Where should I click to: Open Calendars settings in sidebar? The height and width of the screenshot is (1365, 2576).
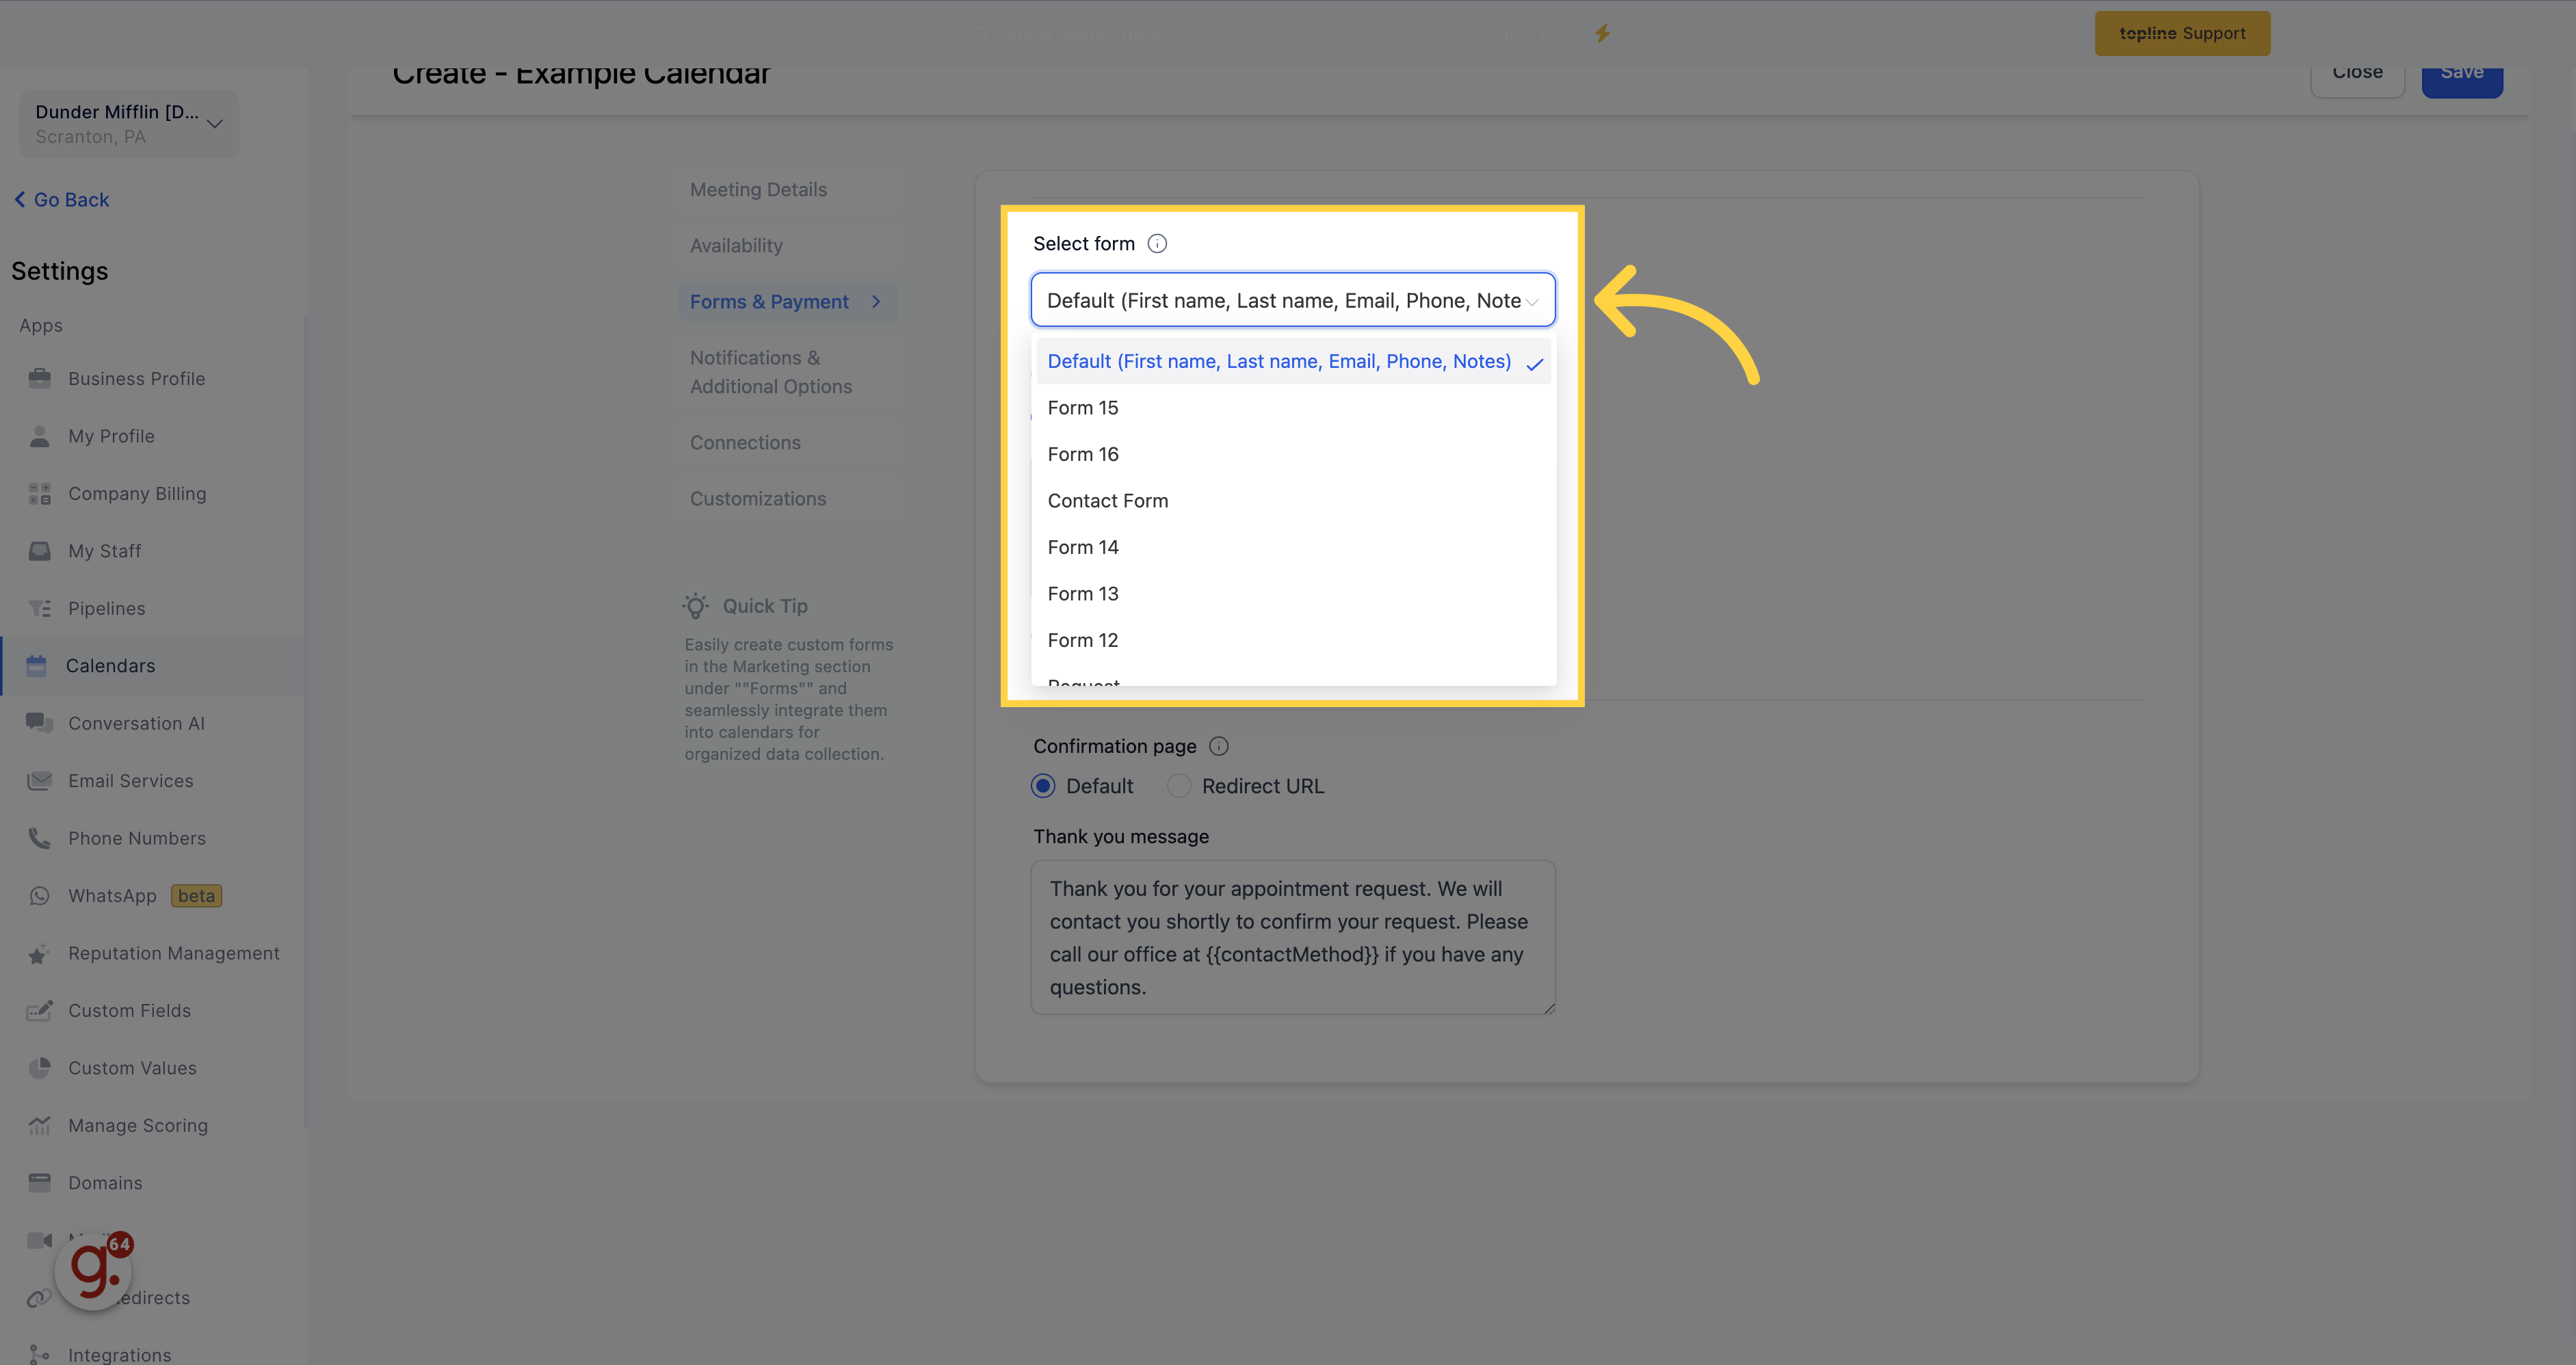[153, 666]
